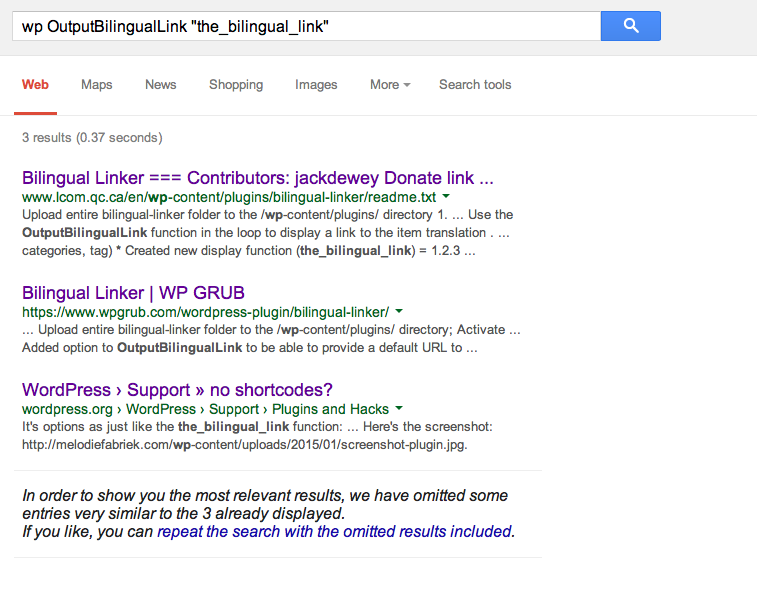This screenshot has height=600, width=757.
Task: Expand the arrow next to lcom.qc.ca readme.txt URL
Action: (446, 196)
